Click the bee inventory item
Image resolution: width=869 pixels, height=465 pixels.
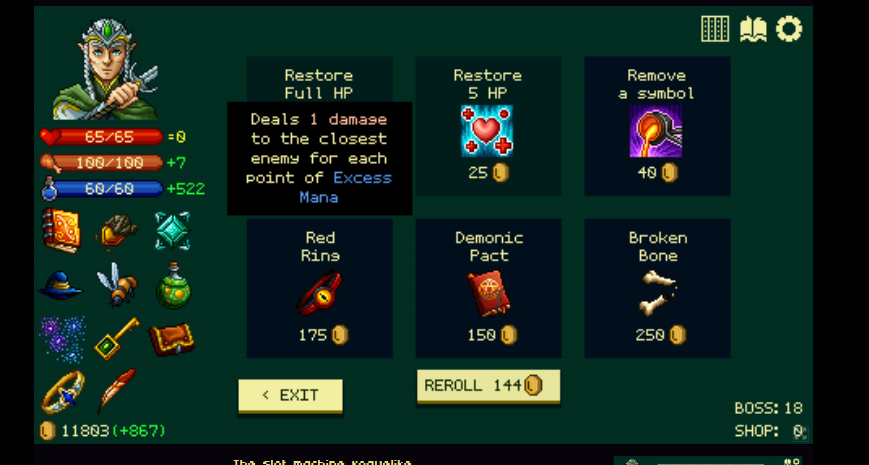[x=117, y=284]
